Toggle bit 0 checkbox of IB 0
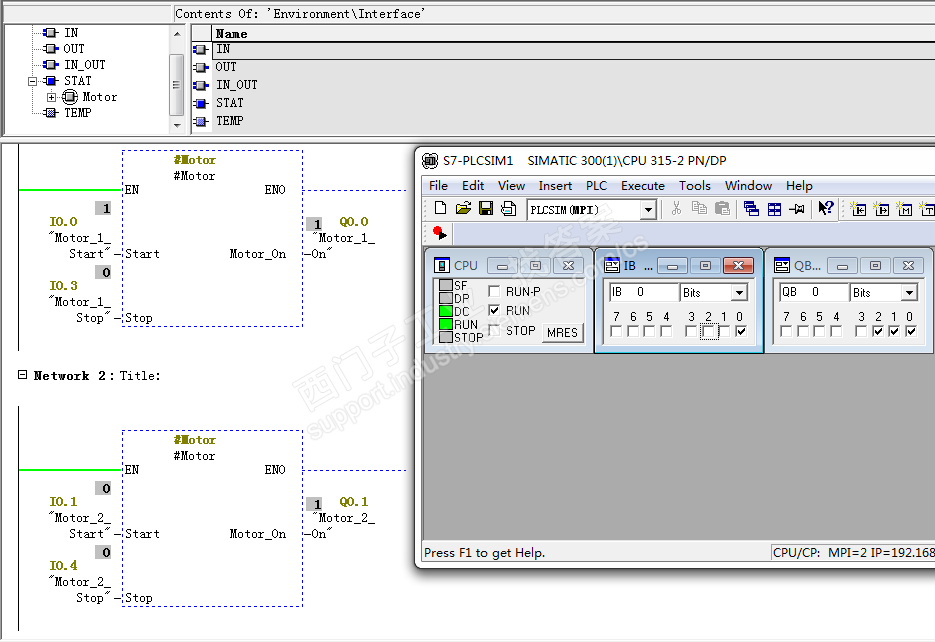The image size is (935, 642). tap(741, 331)
